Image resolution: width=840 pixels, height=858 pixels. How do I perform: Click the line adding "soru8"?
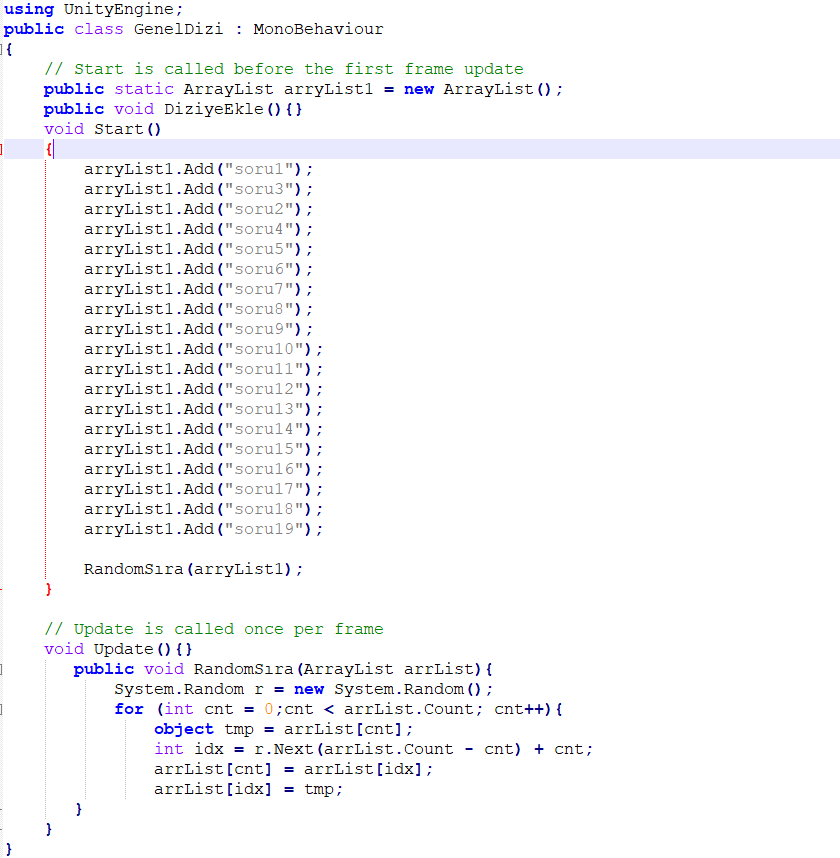pyautogui.click(x=198, y=309)
